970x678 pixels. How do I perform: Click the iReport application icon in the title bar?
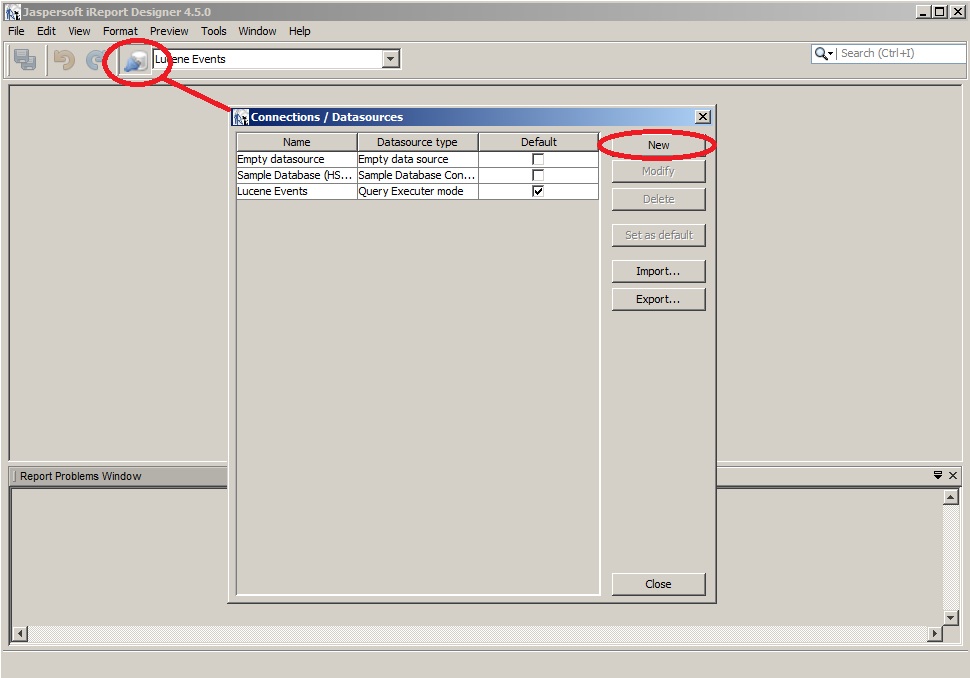point(10,10)
